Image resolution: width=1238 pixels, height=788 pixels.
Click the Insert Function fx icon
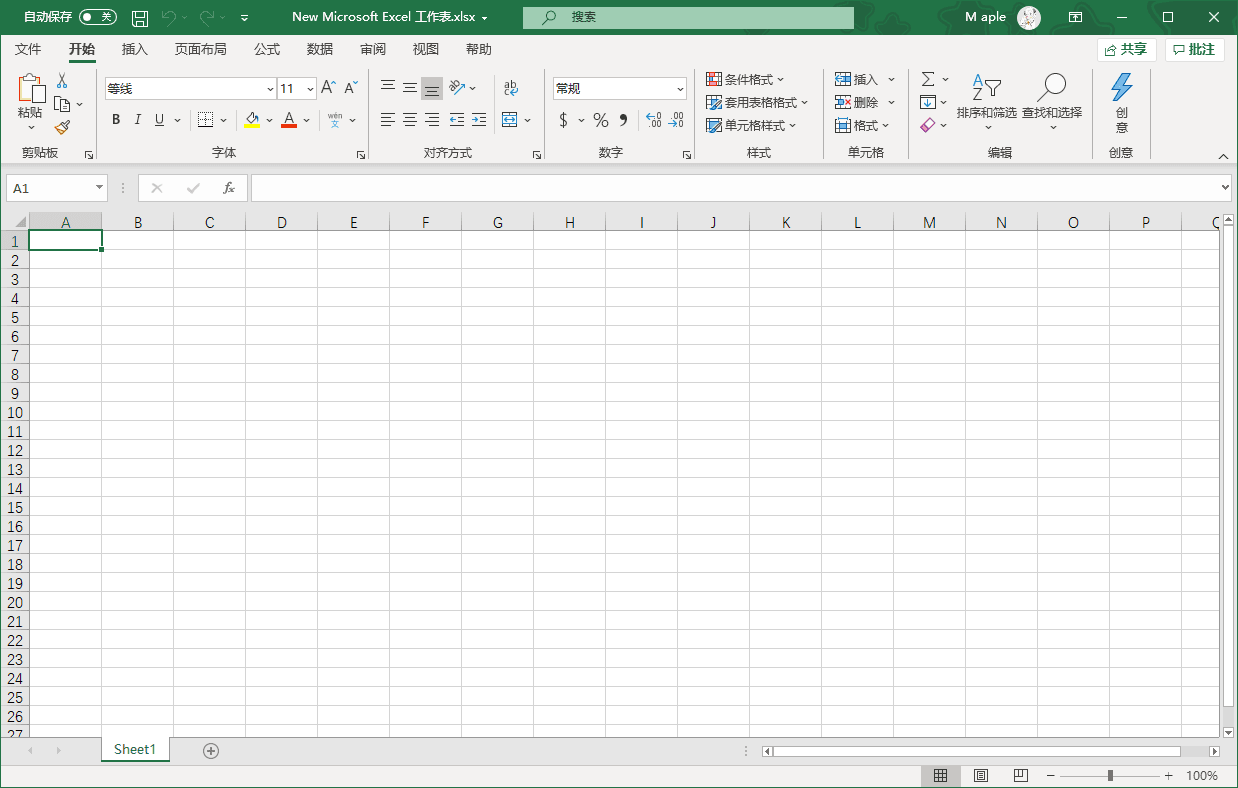pos(229,188)
